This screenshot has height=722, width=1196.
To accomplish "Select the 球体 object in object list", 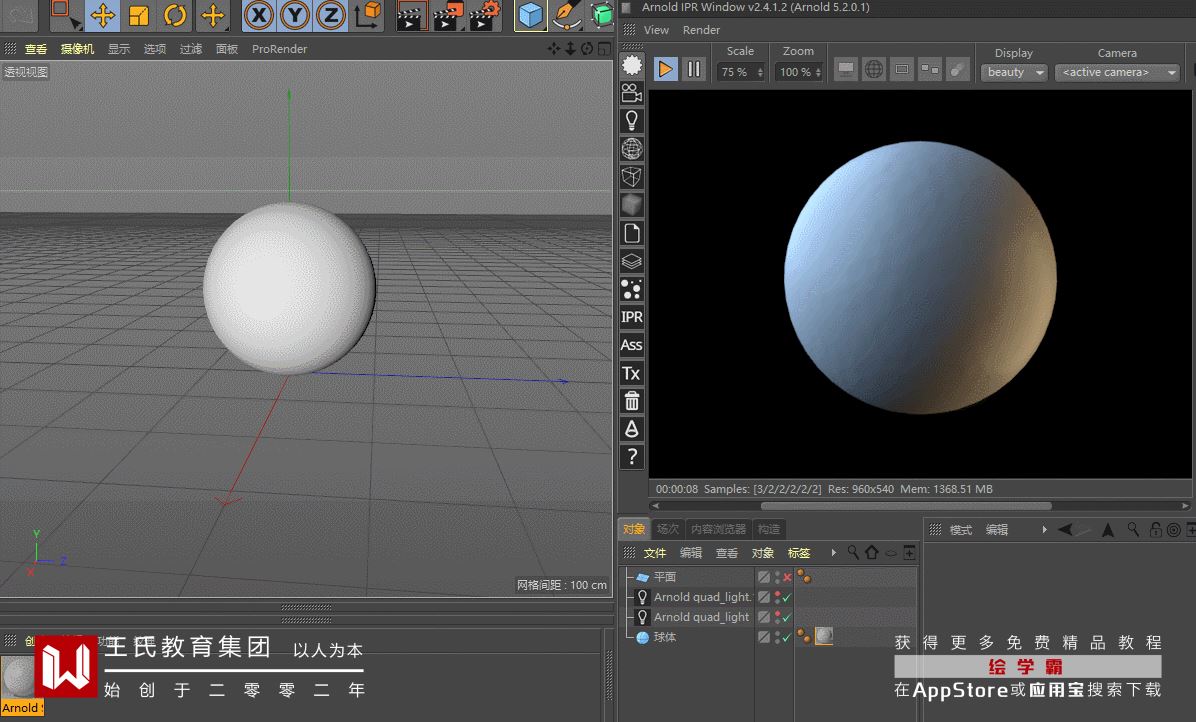I will coord(665,637).
